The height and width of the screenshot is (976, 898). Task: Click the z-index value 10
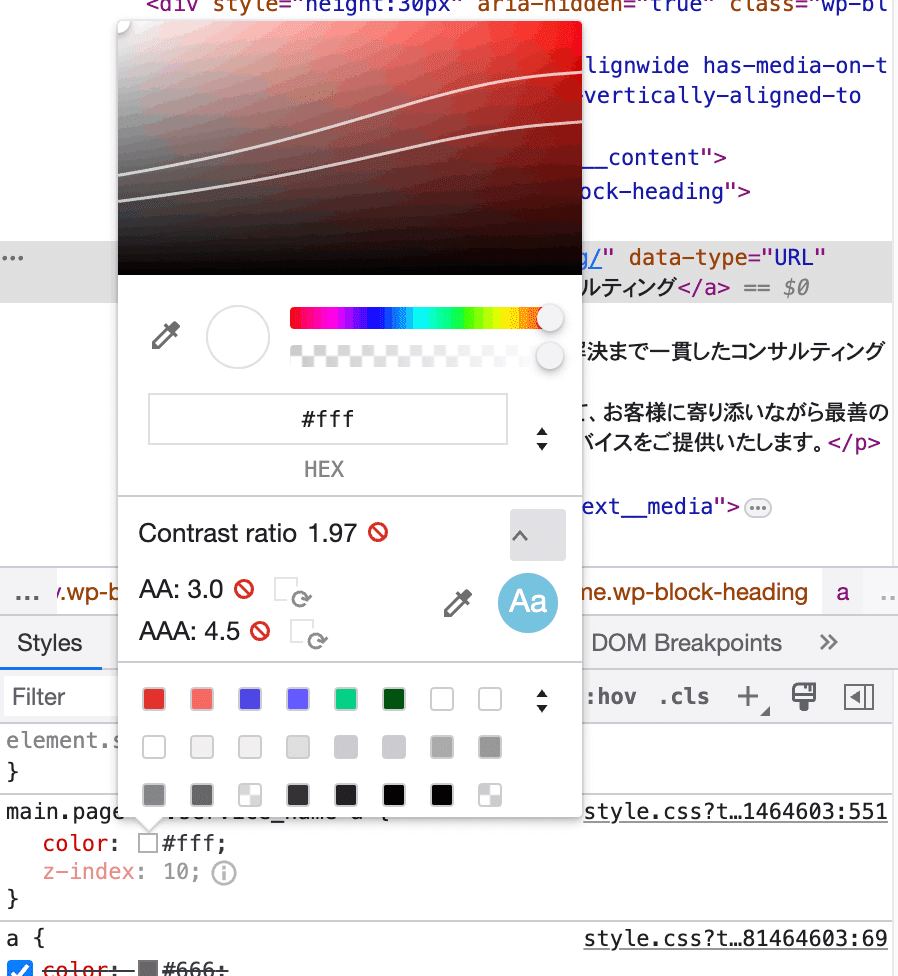pos(177,871)
